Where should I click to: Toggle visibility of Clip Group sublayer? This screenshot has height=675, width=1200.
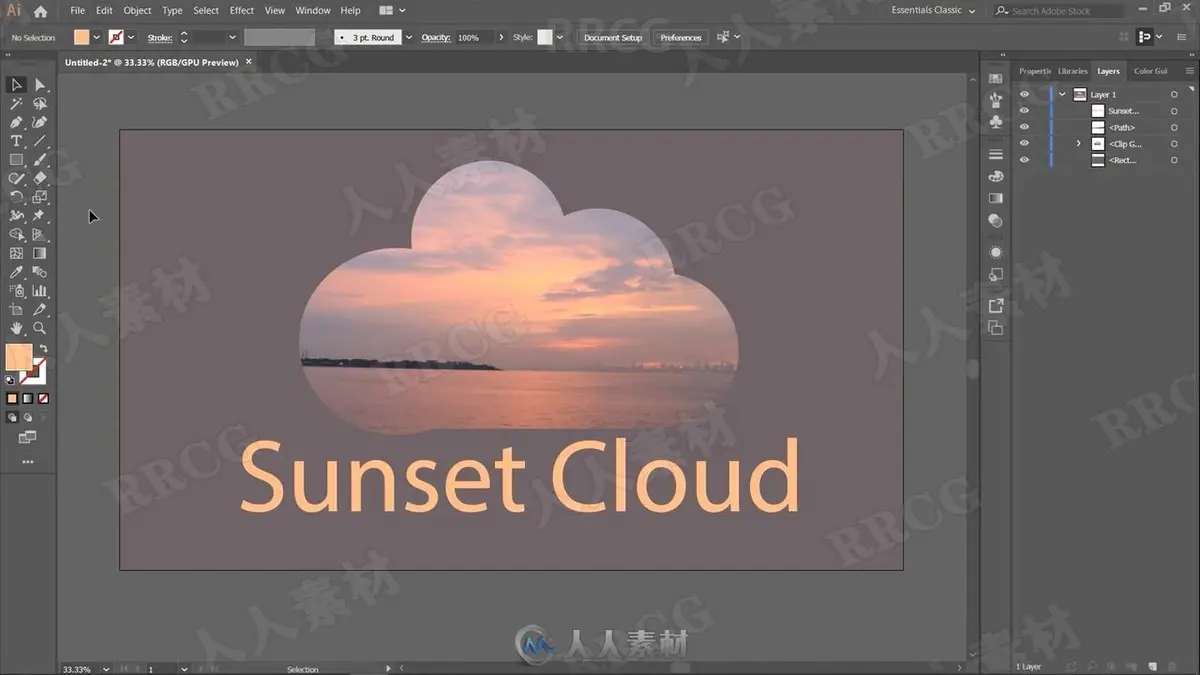pyautogui.click(x=1024, y=144)
